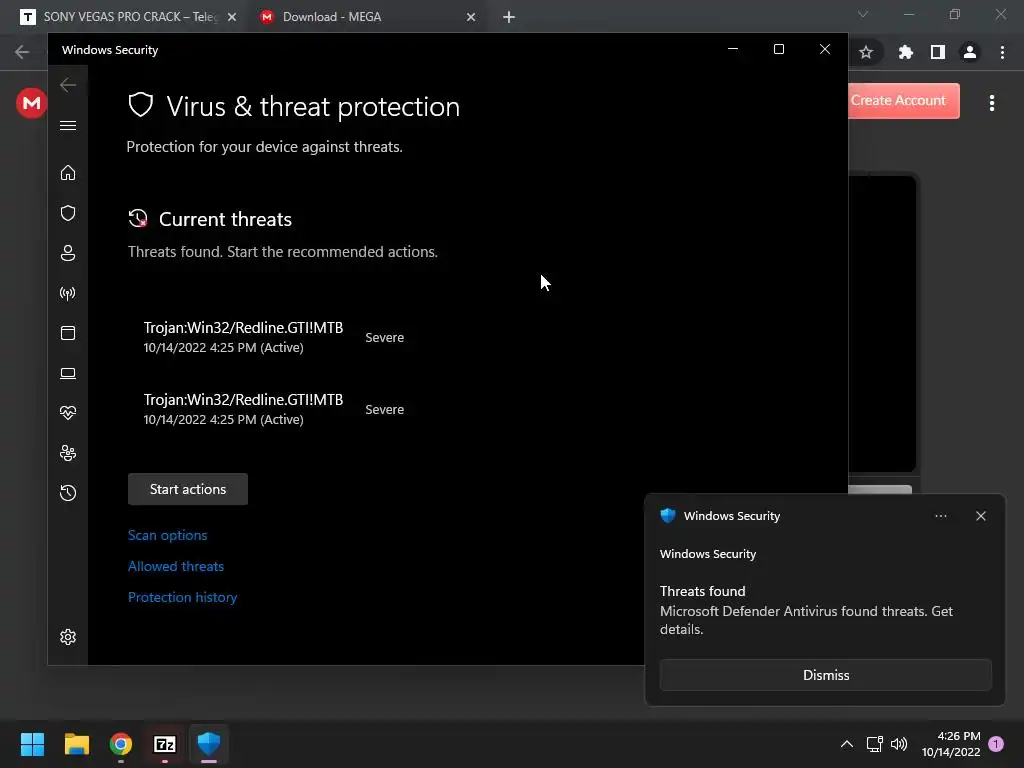Open MEGA page three-dot menu
This screenshot has height=768, width=1024.
992,103
